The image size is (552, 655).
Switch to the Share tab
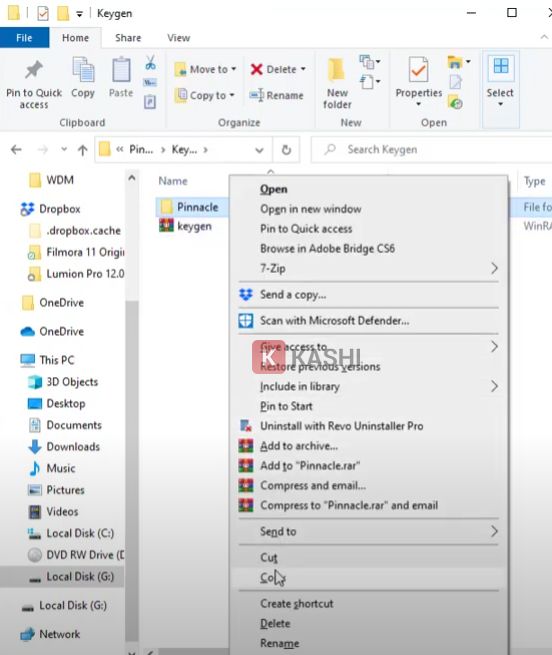(x=128, y=38)
